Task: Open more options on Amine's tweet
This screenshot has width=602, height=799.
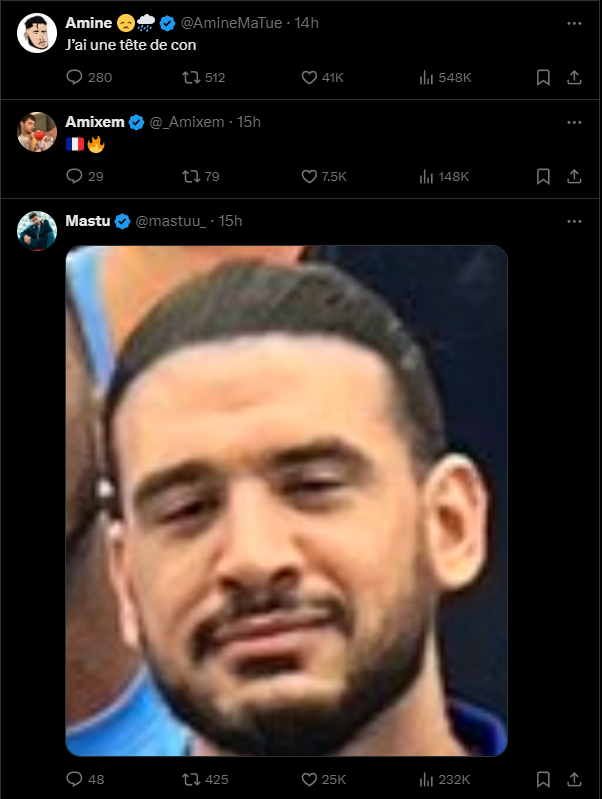Action: coord(574,22)
